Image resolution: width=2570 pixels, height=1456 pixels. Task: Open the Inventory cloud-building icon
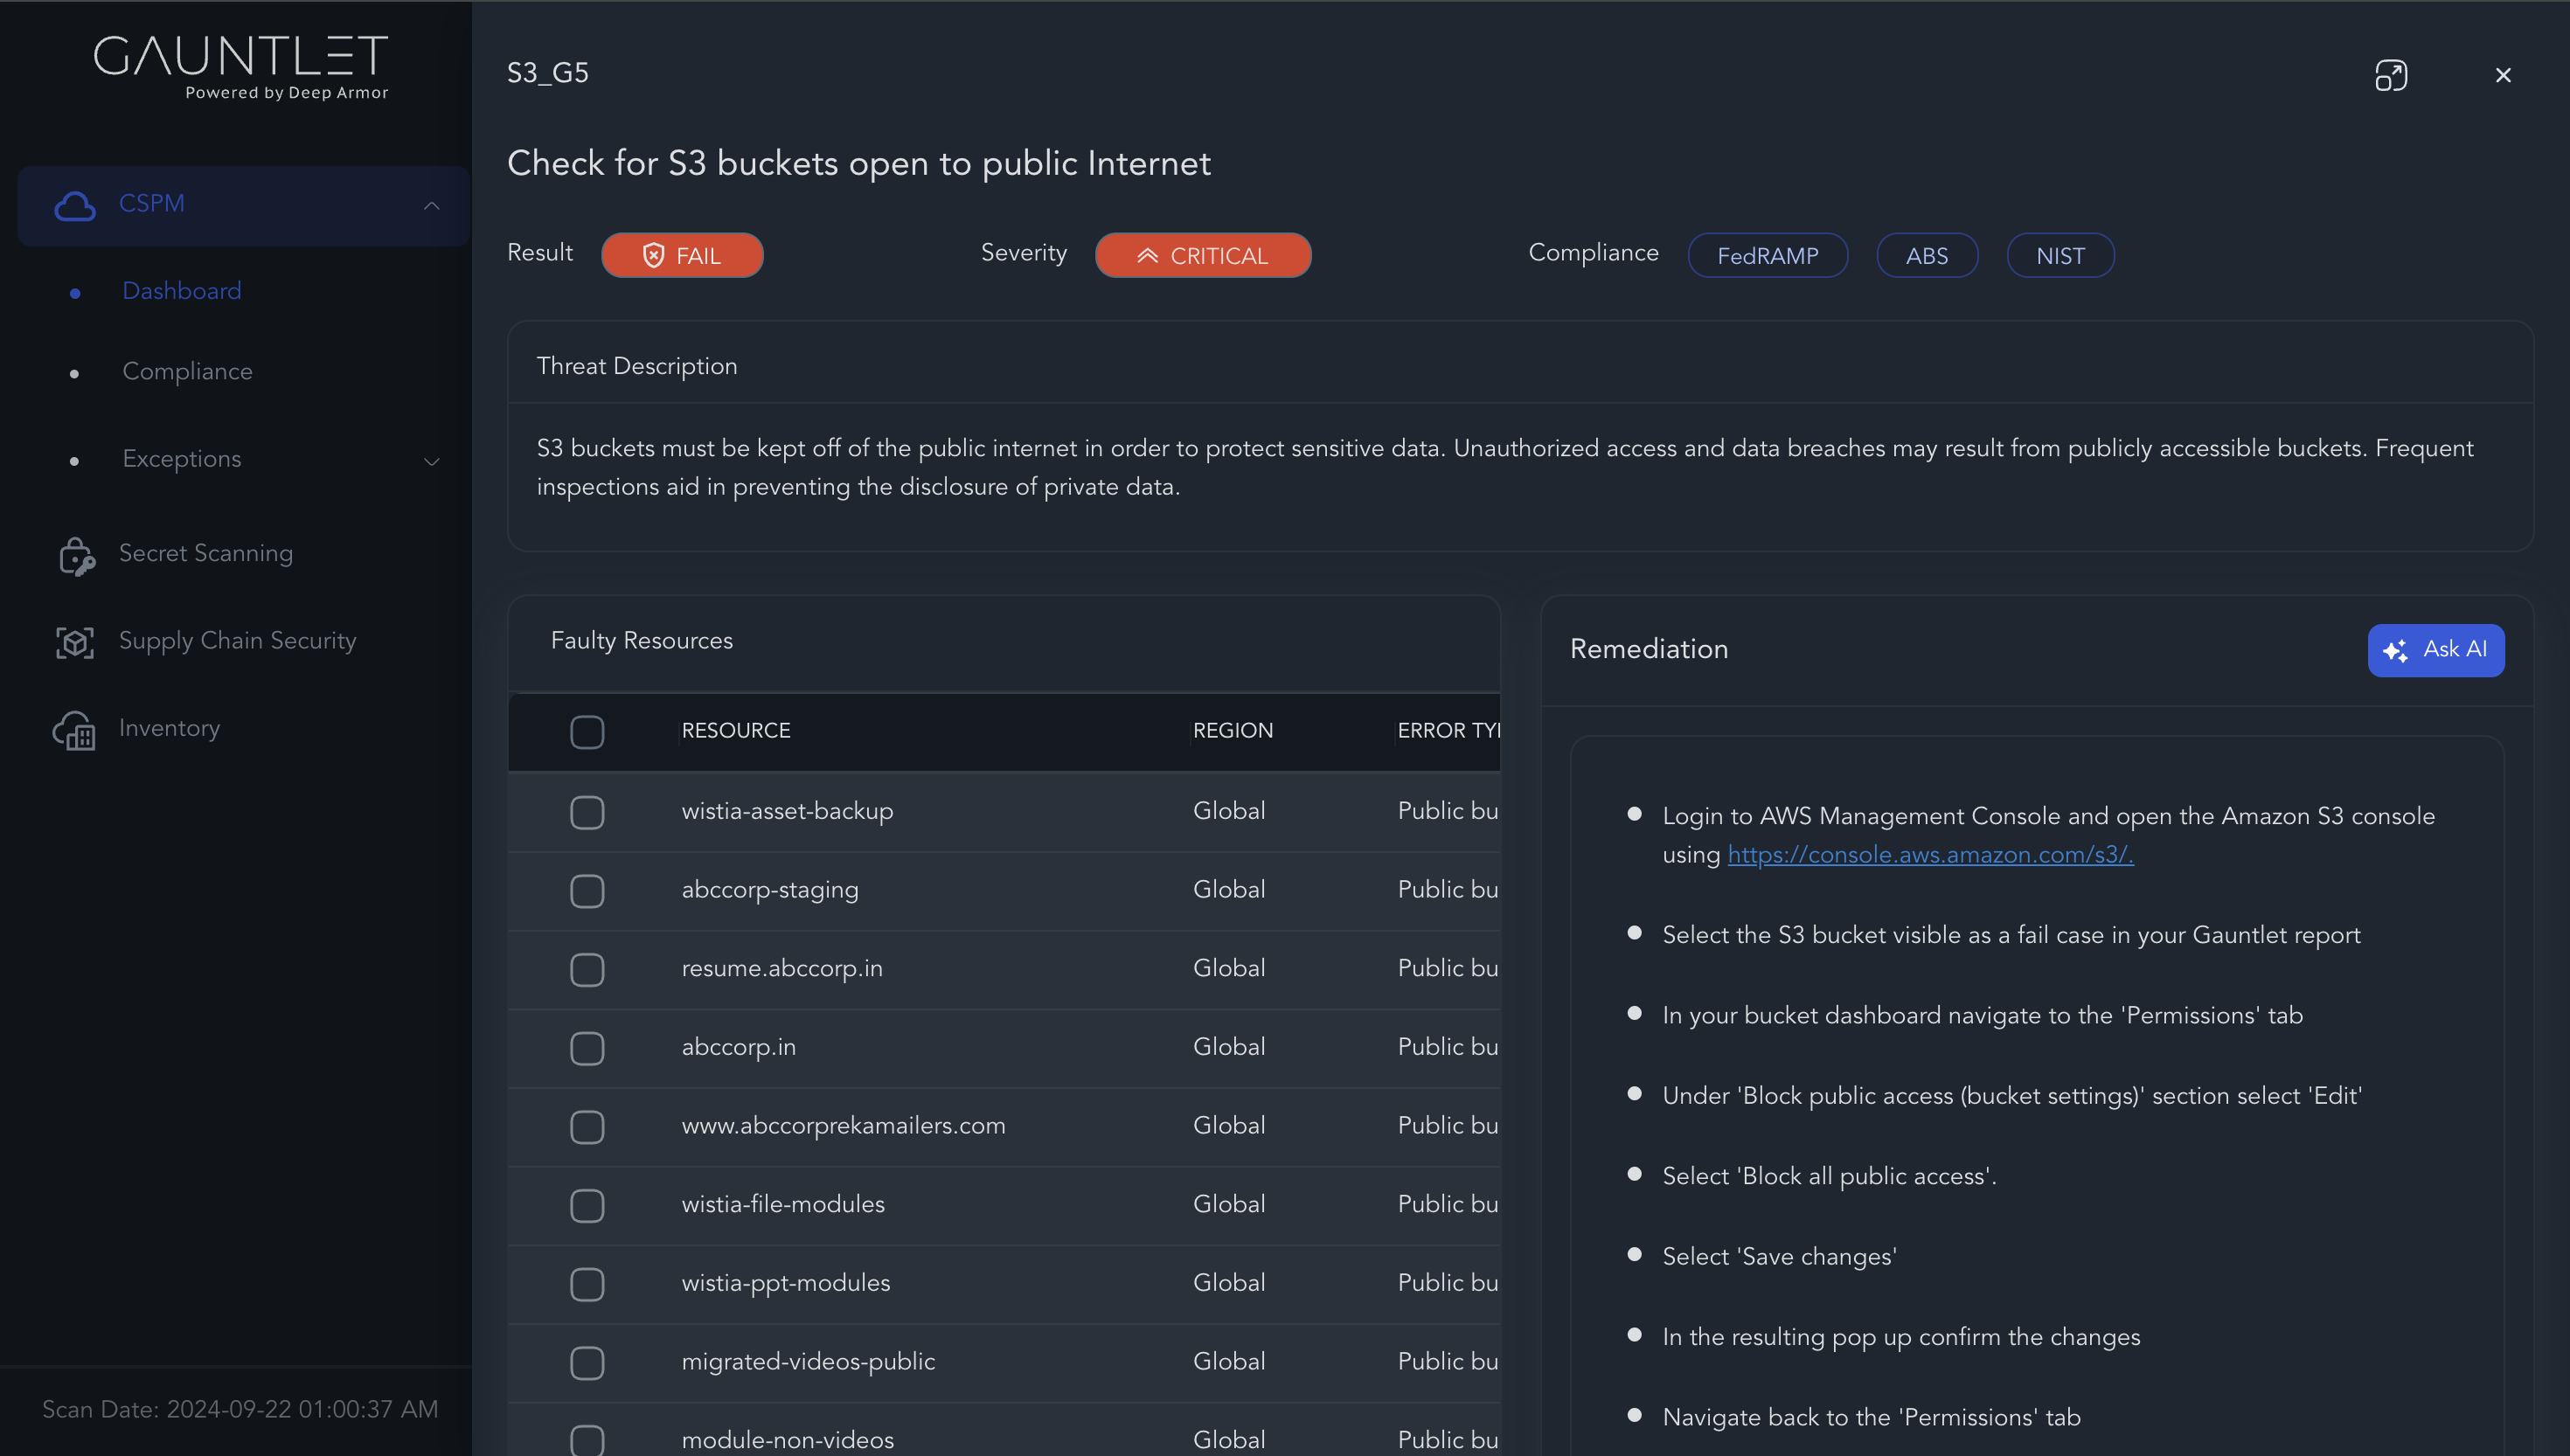tap(74, 730)
